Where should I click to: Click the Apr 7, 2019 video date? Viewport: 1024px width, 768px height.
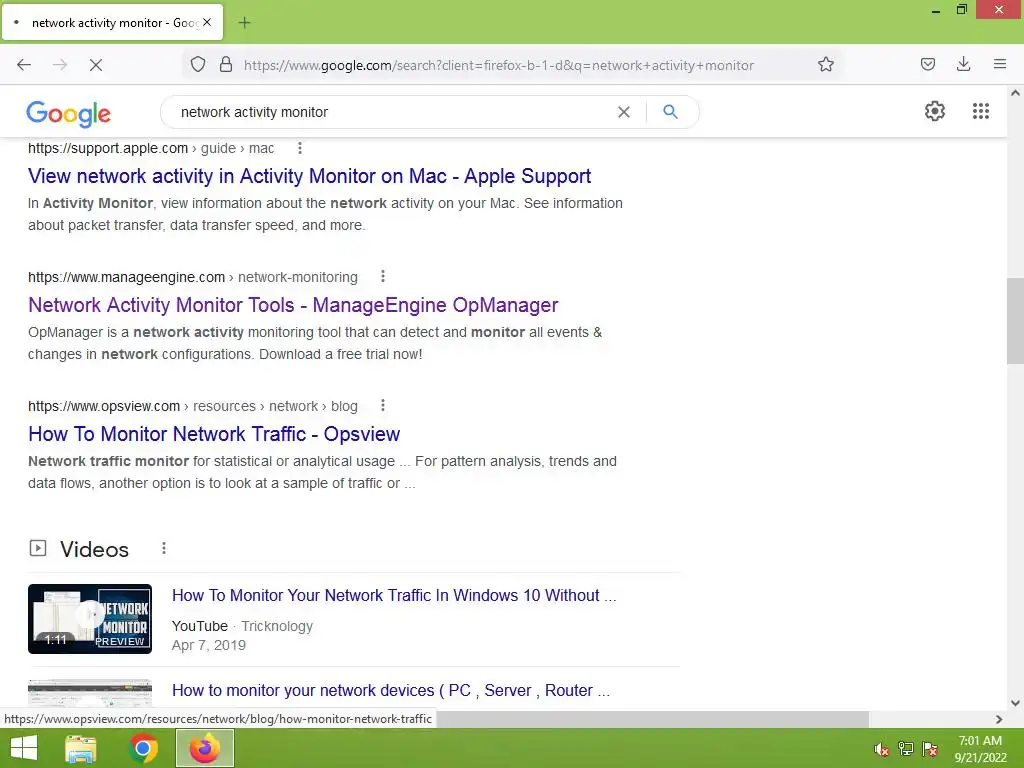coord(209,645)
